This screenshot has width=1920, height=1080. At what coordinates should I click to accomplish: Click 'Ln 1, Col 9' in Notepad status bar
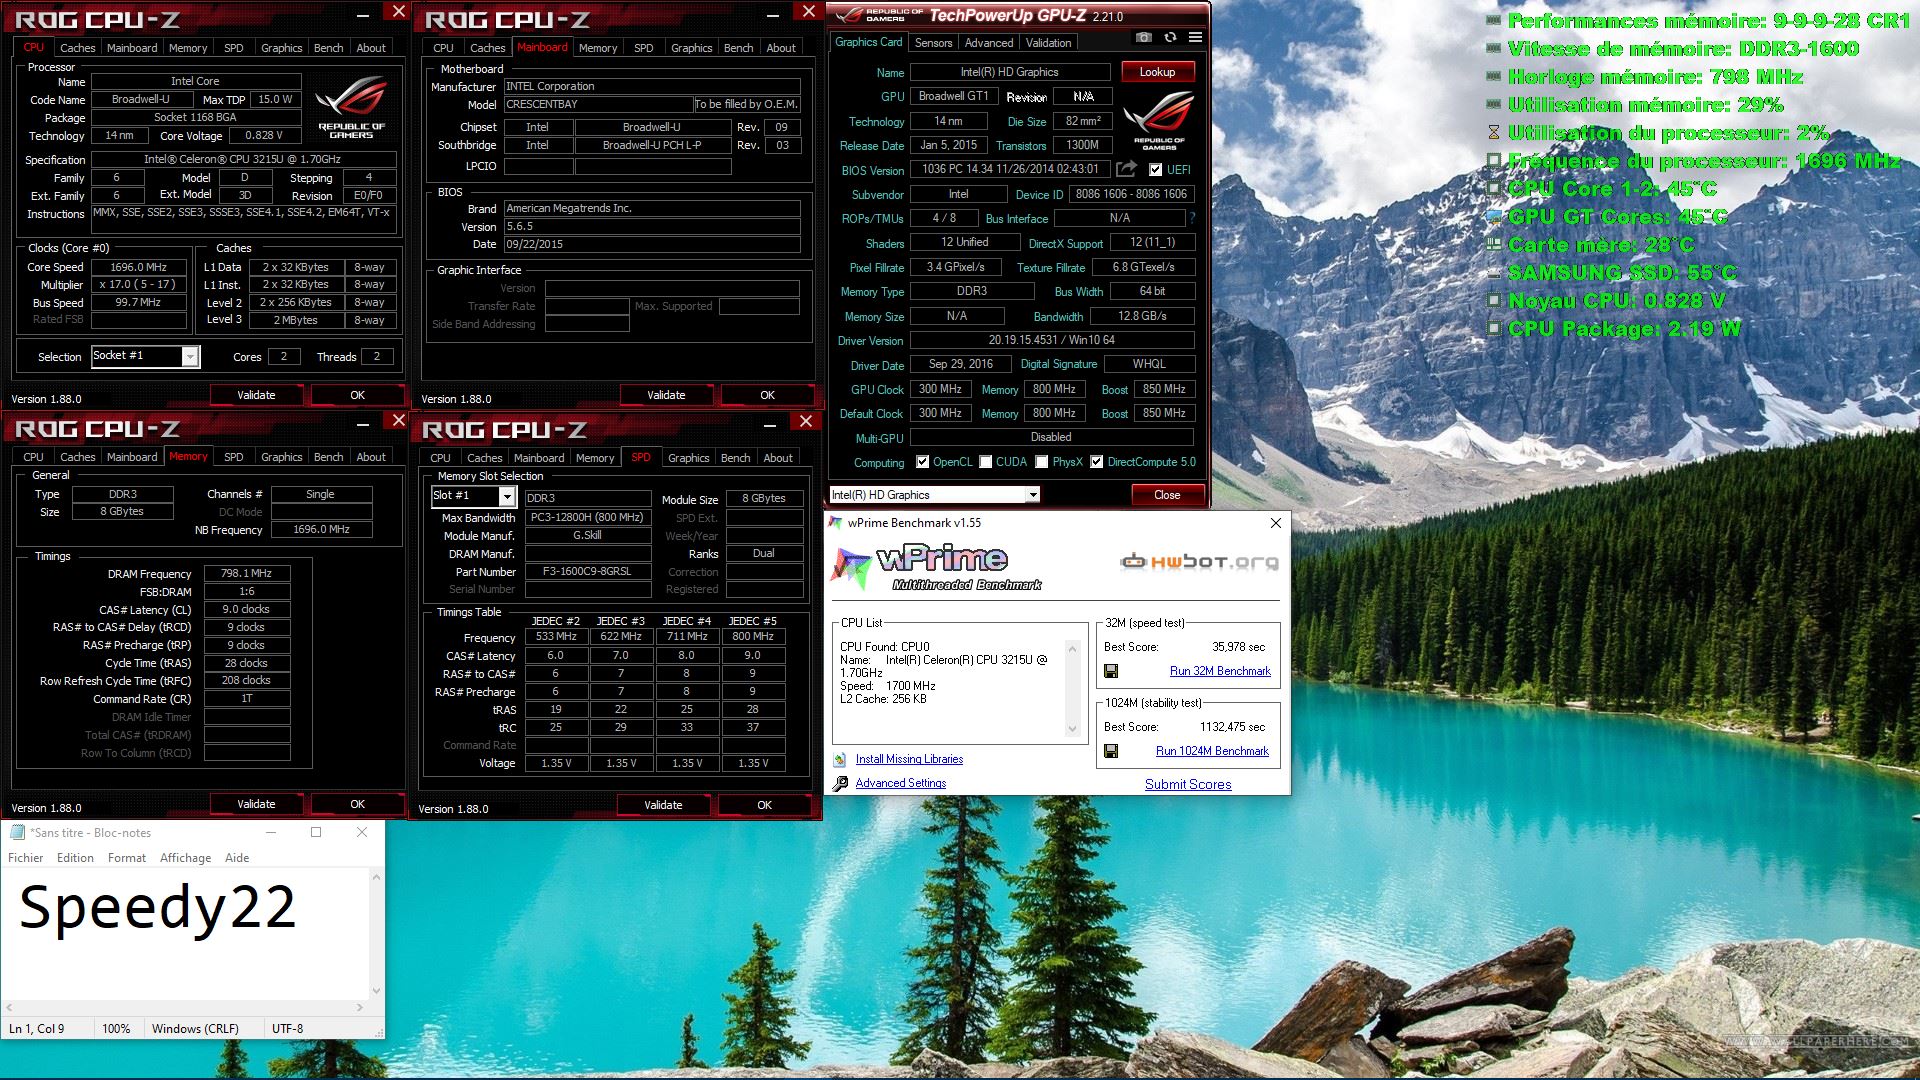[x=37, y=1028]
